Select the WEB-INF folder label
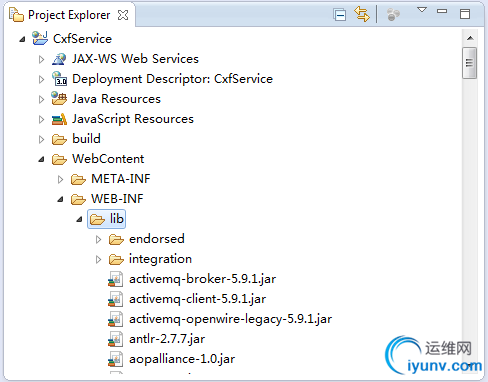The width and height of the screenshot is (488, 382). pos(117,199)
